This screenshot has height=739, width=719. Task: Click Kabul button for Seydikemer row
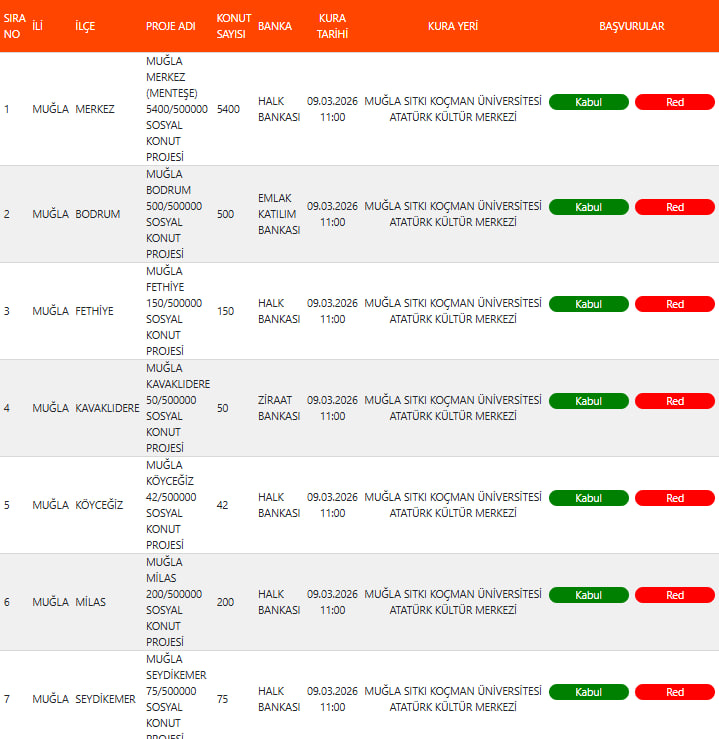click(x=588, y=692)
